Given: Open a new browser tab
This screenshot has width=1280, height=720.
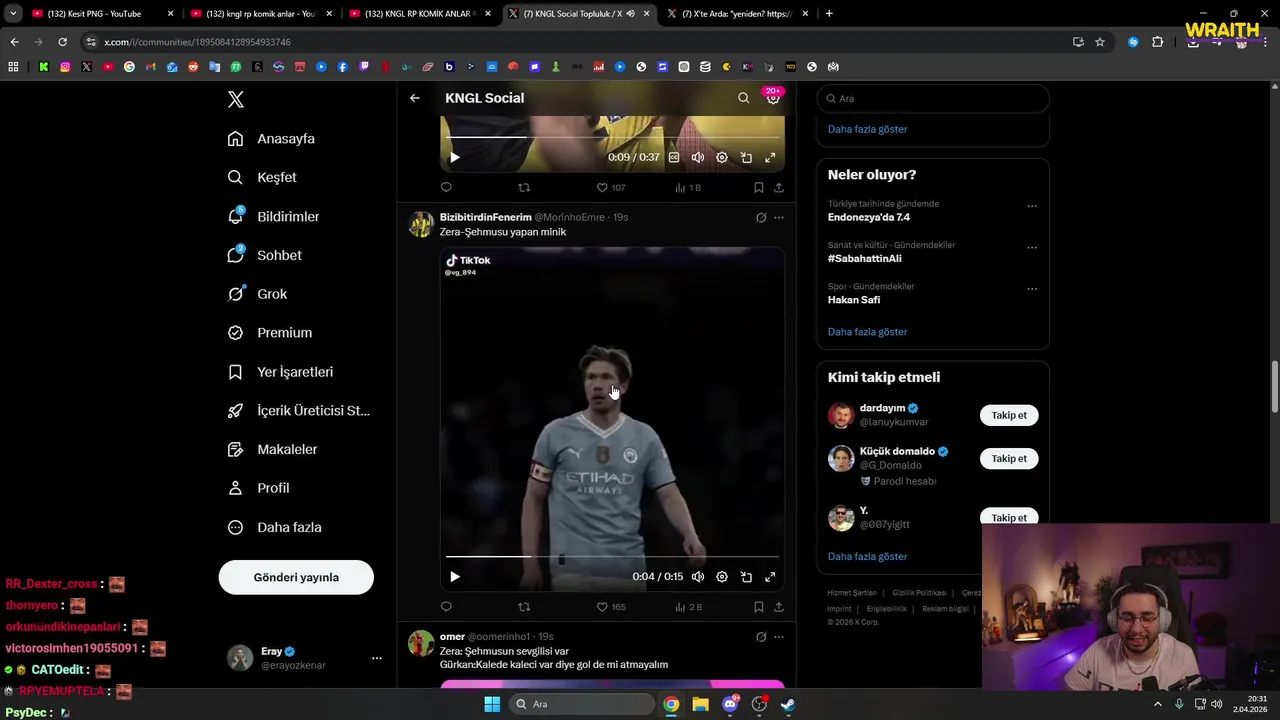Looking at the screenshot, I should coord(829,14).
